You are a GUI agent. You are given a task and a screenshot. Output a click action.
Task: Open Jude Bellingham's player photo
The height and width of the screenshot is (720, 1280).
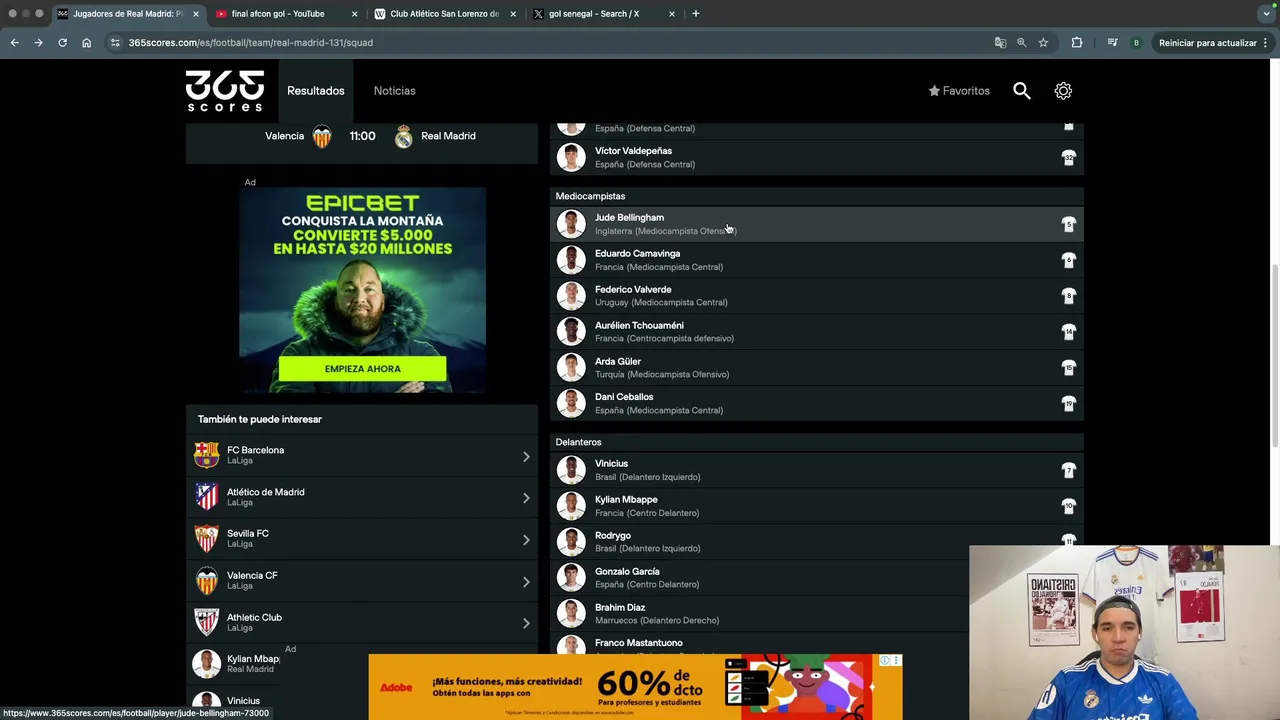click(571, 224)
